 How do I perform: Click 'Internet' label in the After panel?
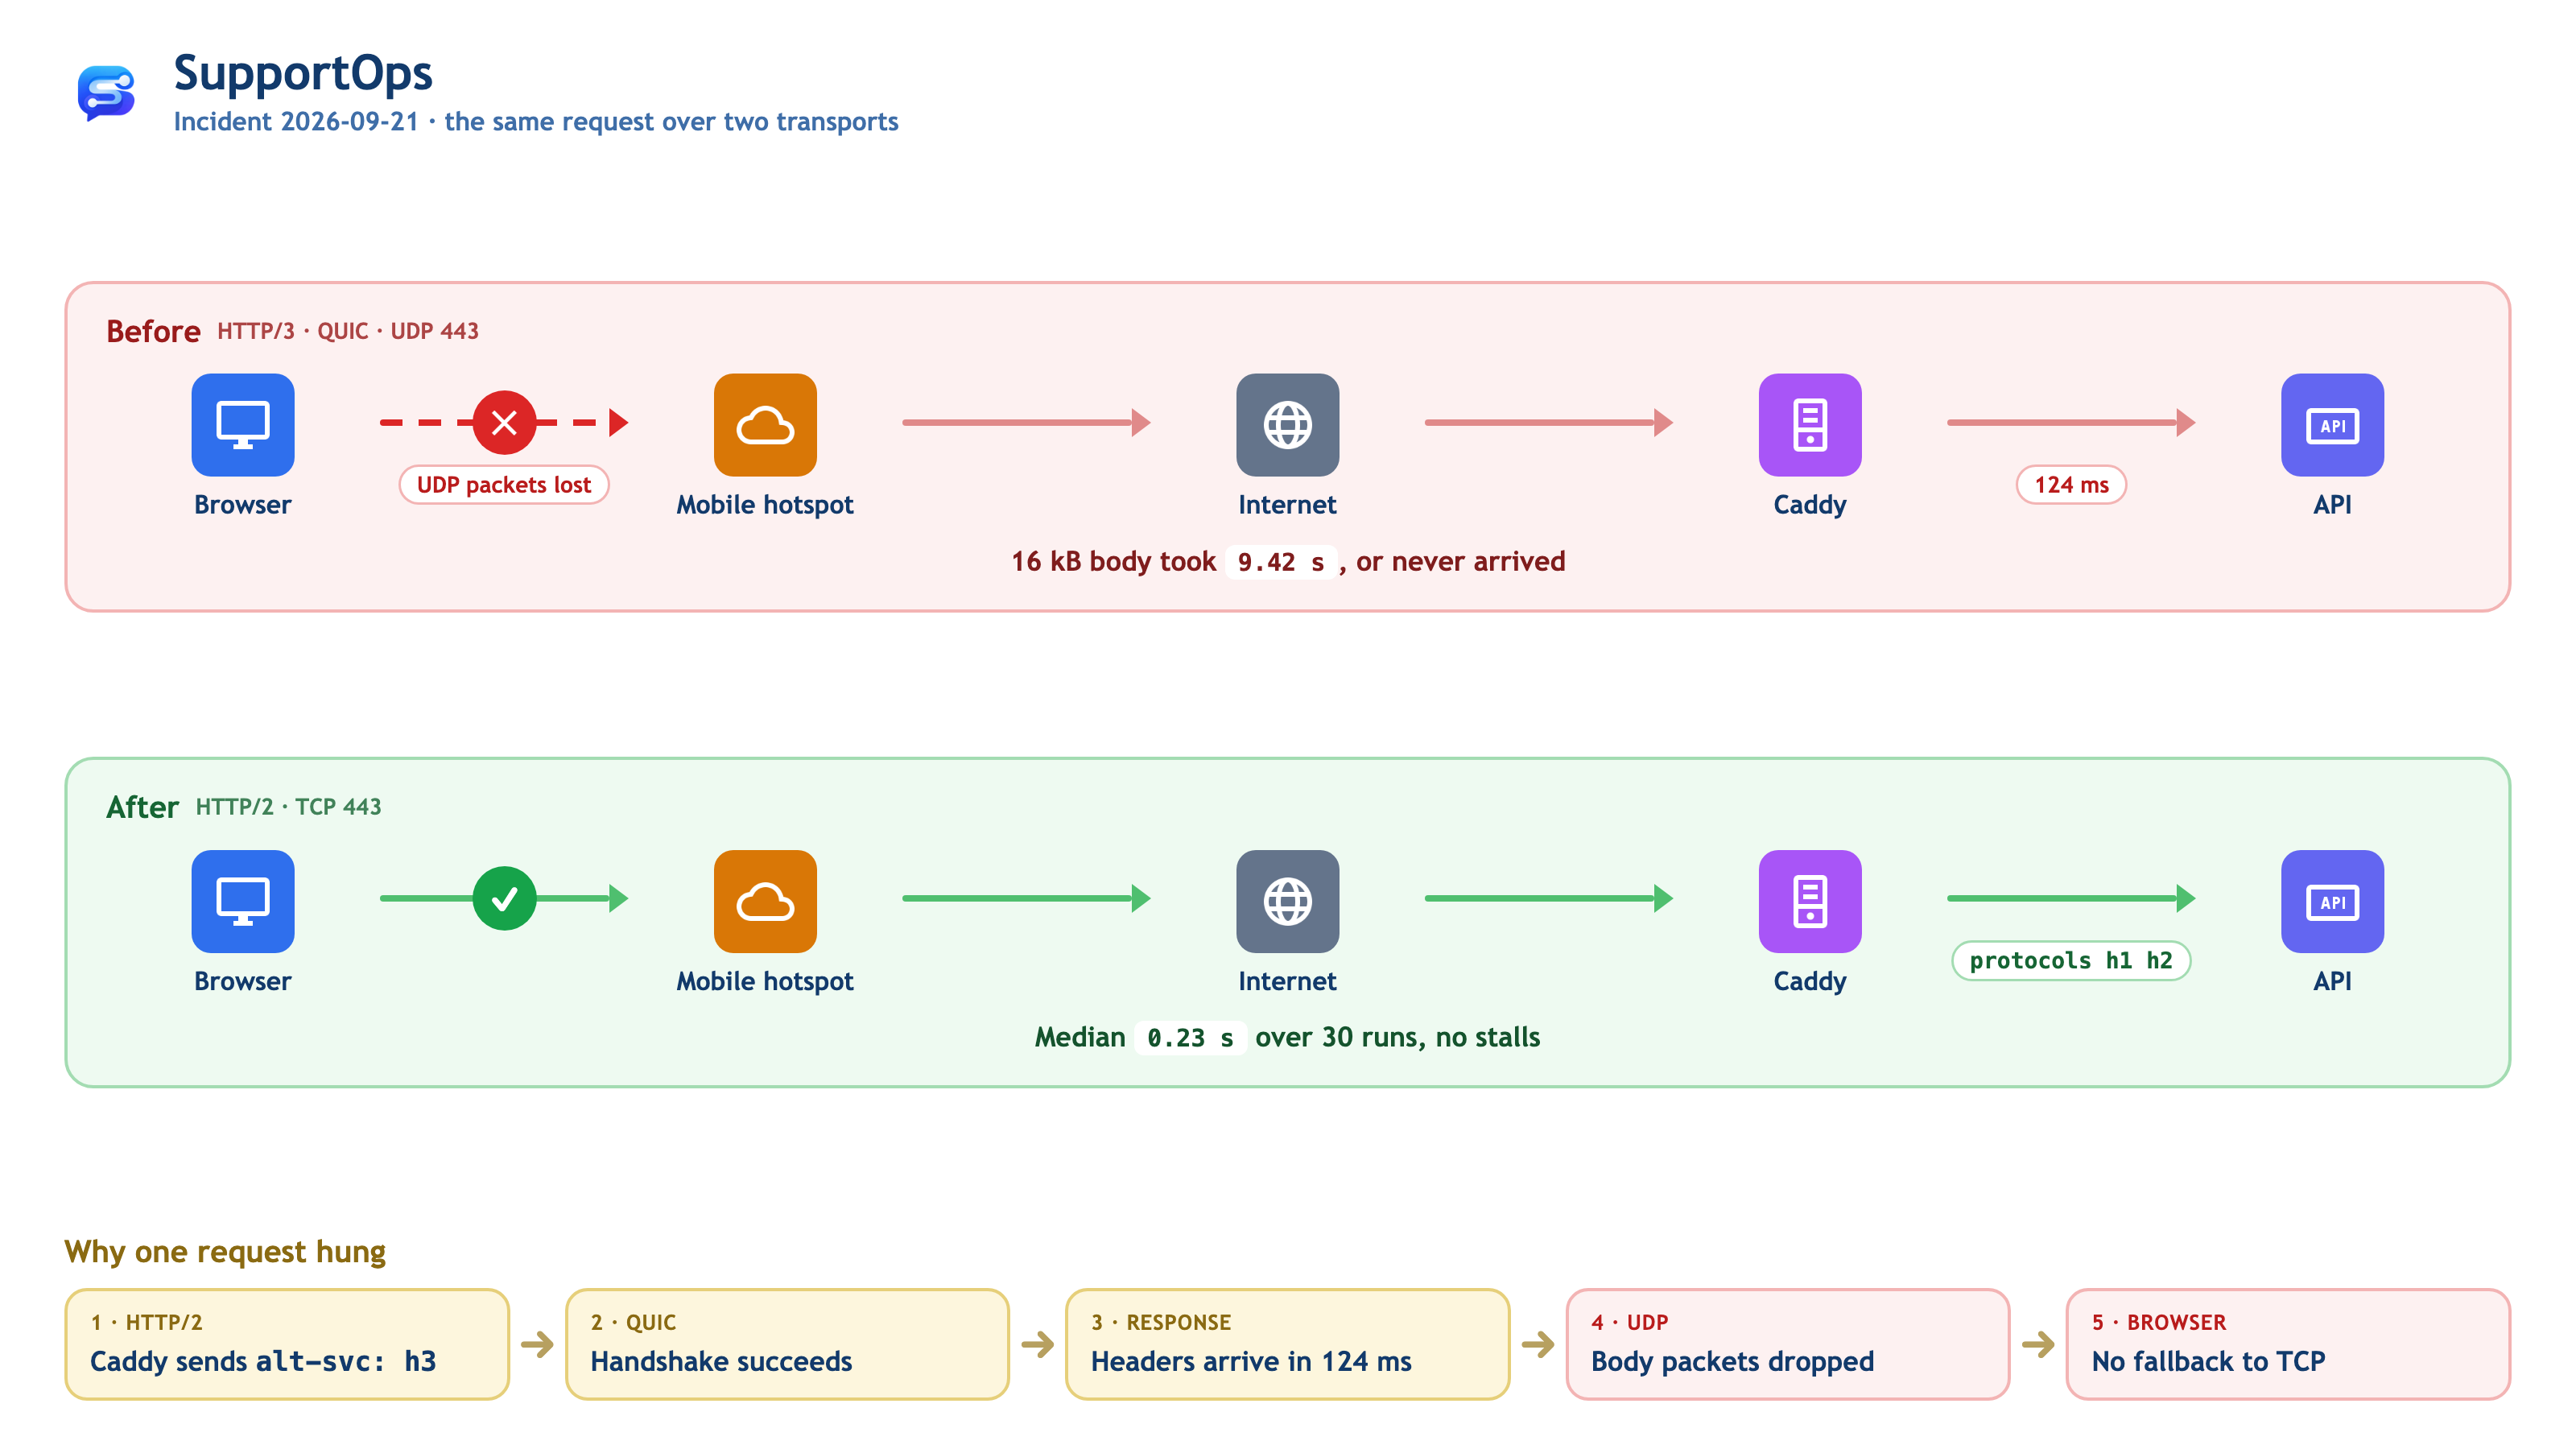(x=1287, y=981)
